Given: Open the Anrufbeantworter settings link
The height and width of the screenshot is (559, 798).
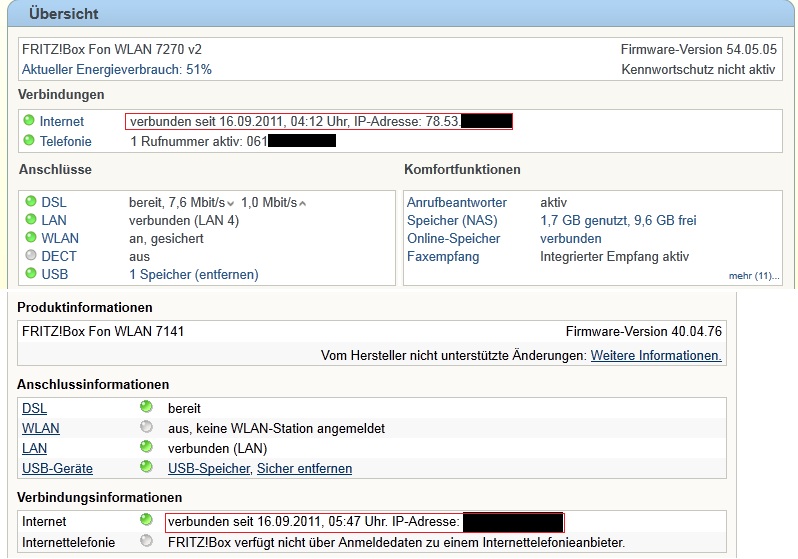Looking at the screenshot, I should click(x=456, y=202).
